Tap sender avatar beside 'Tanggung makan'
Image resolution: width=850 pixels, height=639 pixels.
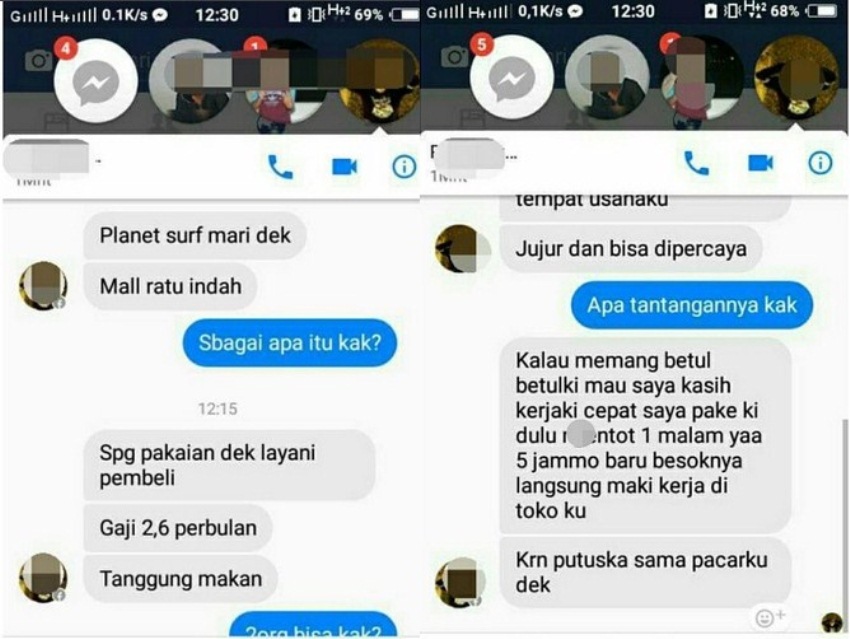pos(43,578)
